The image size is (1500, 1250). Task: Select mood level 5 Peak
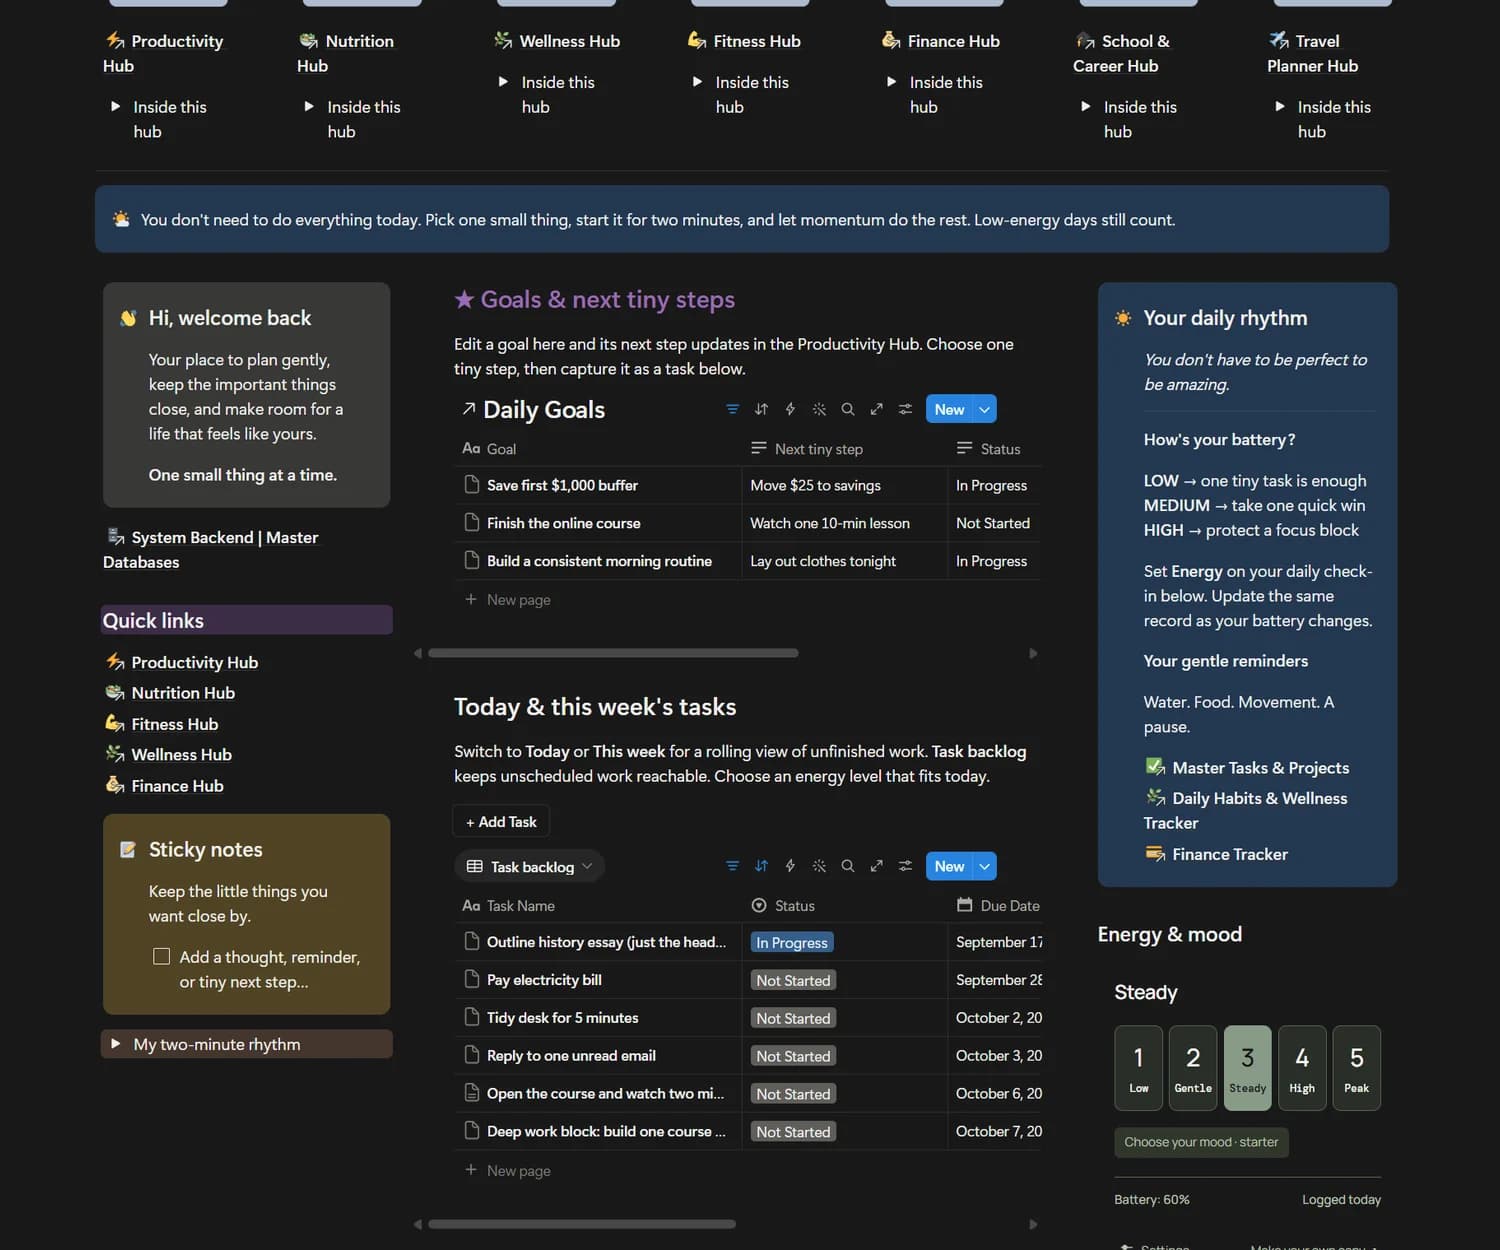point(1357,1068)
